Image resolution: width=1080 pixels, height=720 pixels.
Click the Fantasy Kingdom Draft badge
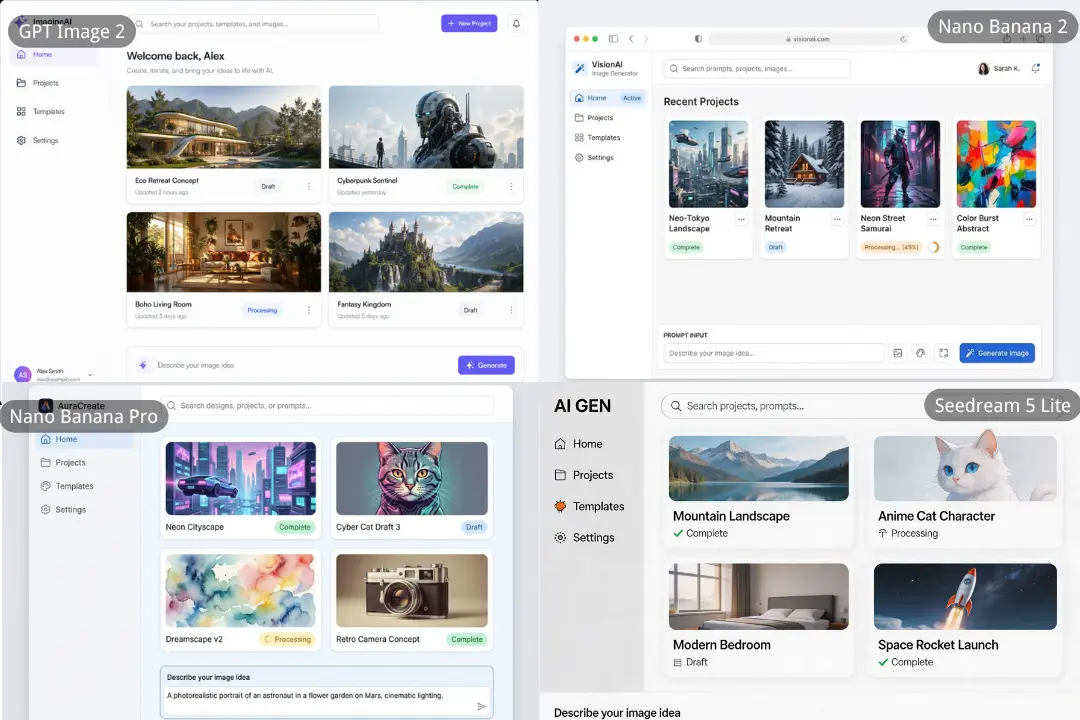(x=470, y=310)
